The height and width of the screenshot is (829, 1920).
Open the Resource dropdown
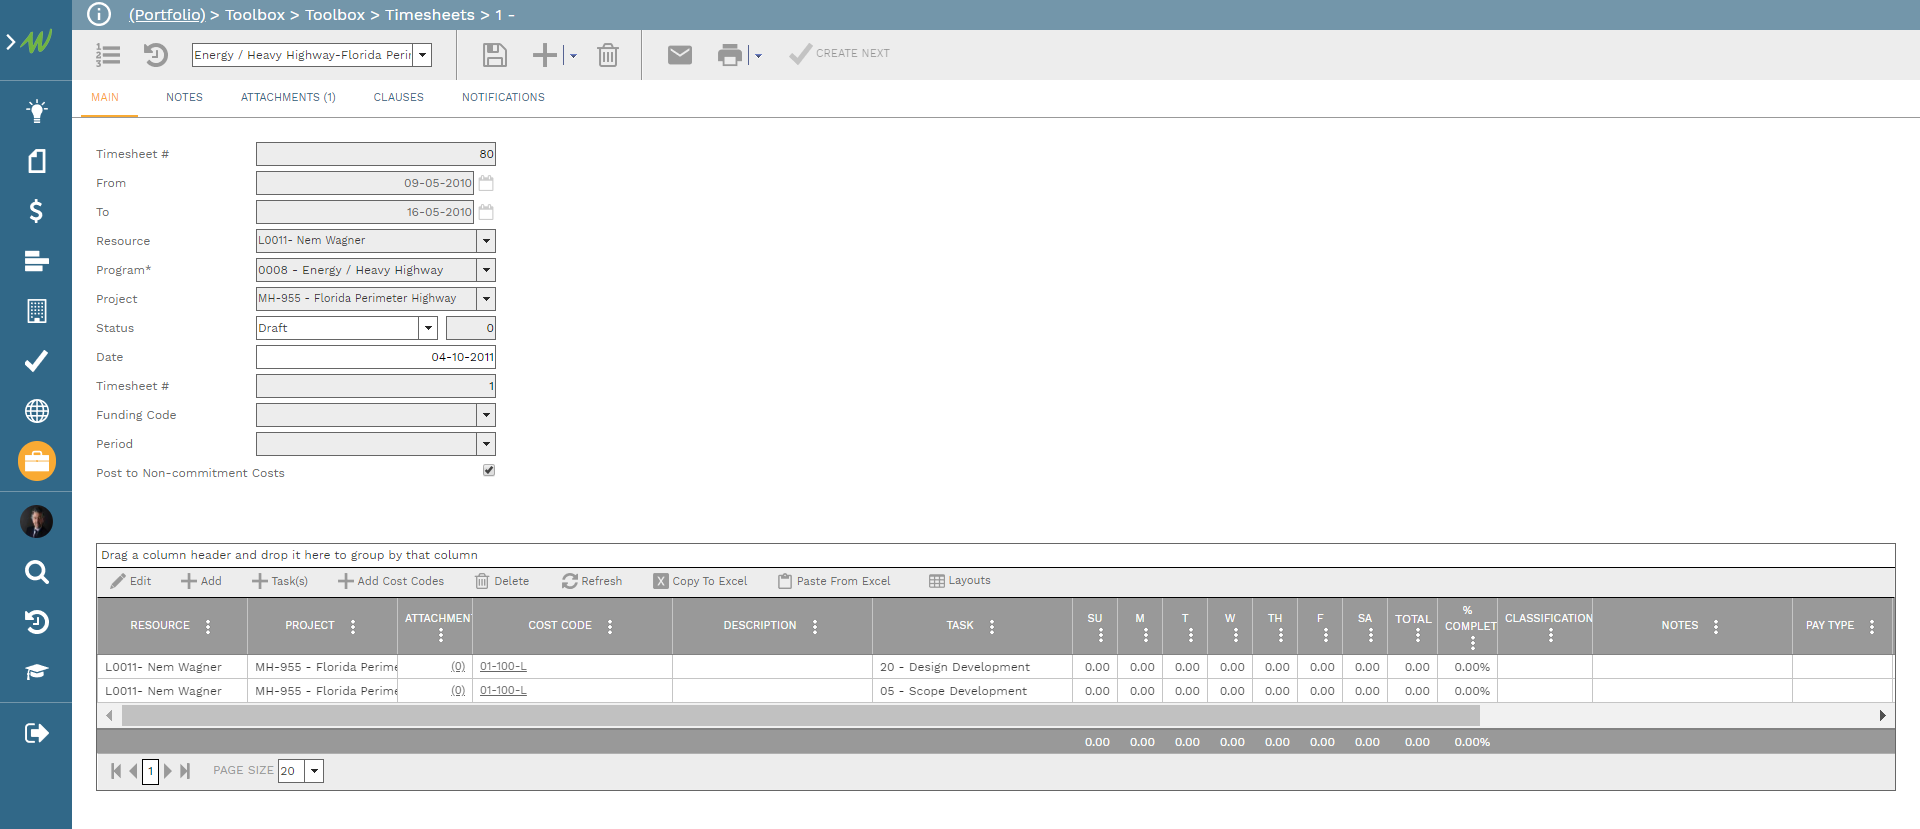coord(486,241)
